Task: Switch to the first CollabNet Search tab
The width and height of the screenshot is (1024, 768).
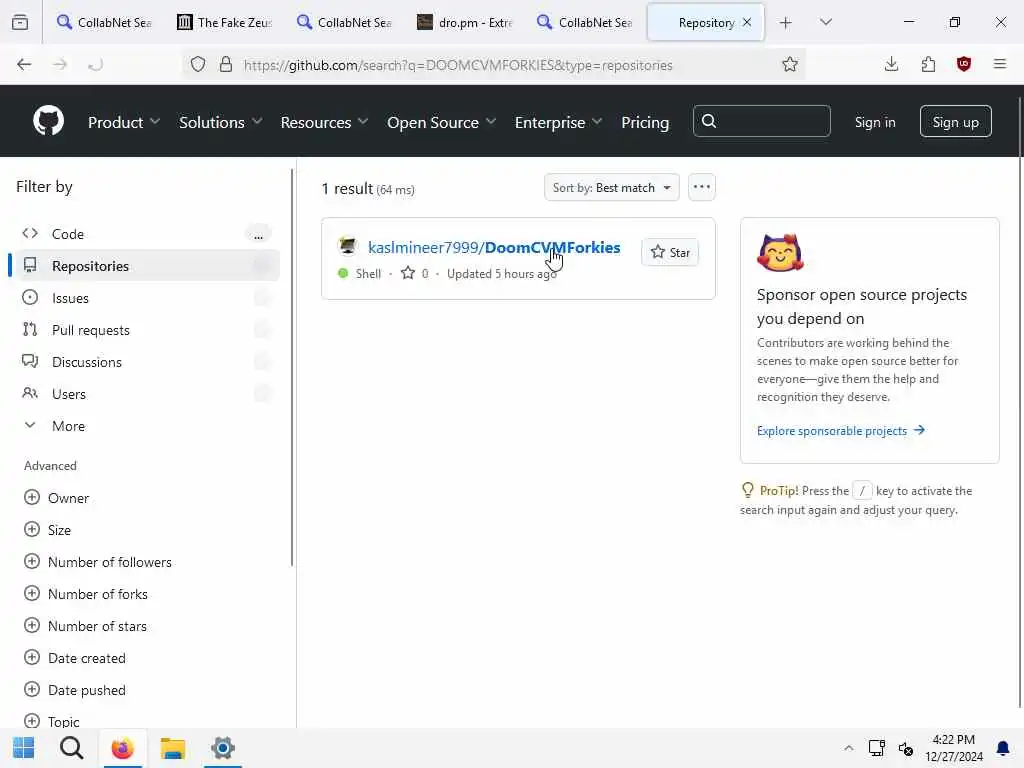Action: tap(104, 22)
